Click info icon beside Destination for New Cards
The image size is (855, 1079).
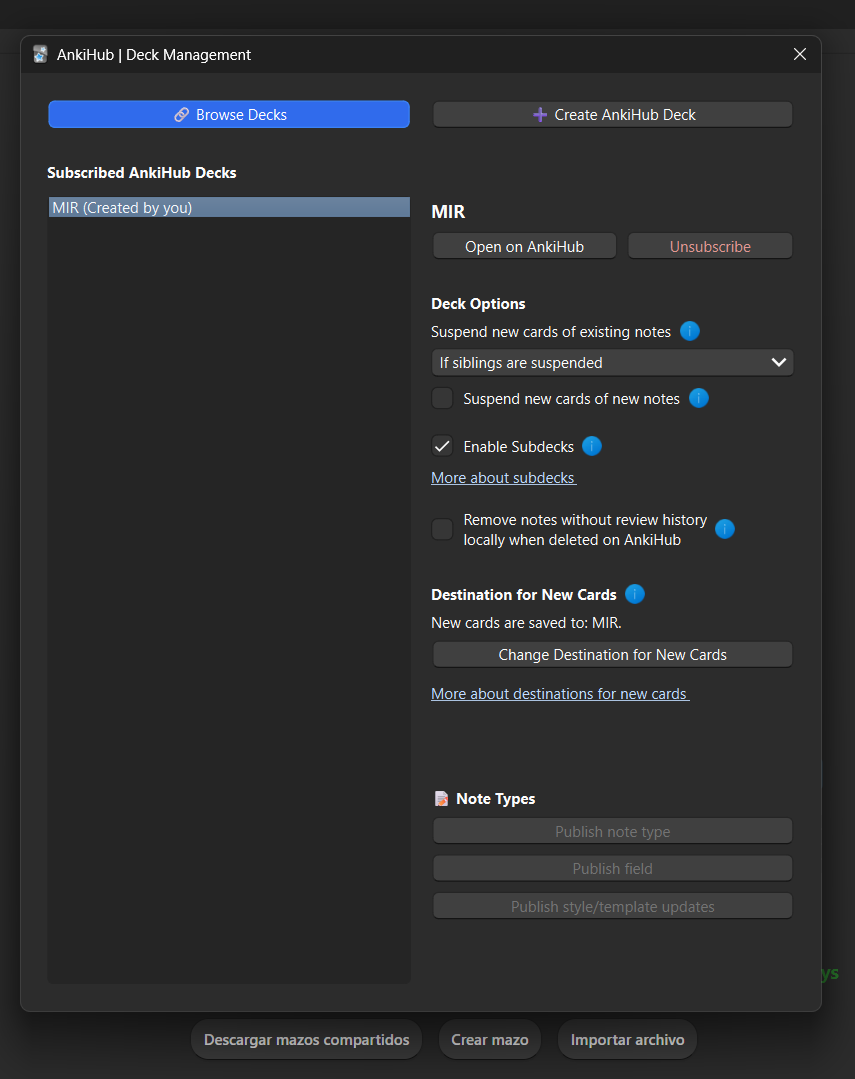pos(635,594)
